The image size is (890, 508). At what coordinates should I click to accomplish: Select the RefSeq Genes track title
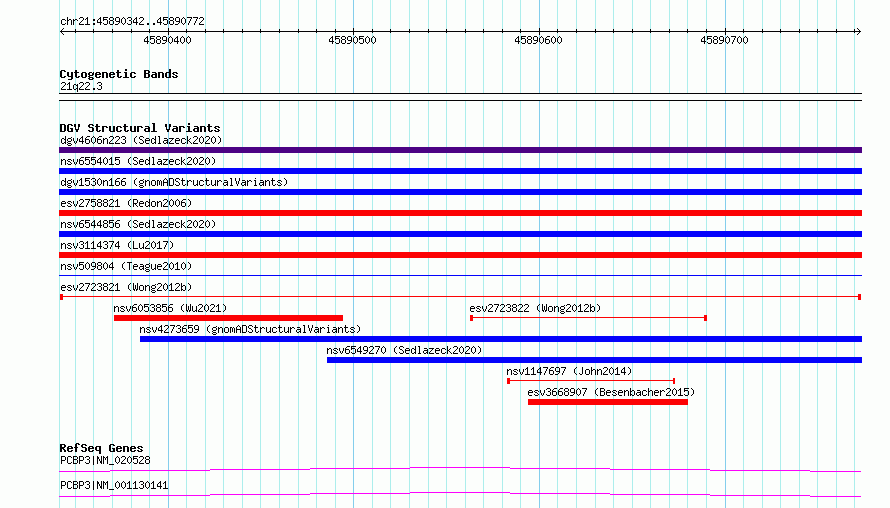pyautogui.click(x=101, y=448)
